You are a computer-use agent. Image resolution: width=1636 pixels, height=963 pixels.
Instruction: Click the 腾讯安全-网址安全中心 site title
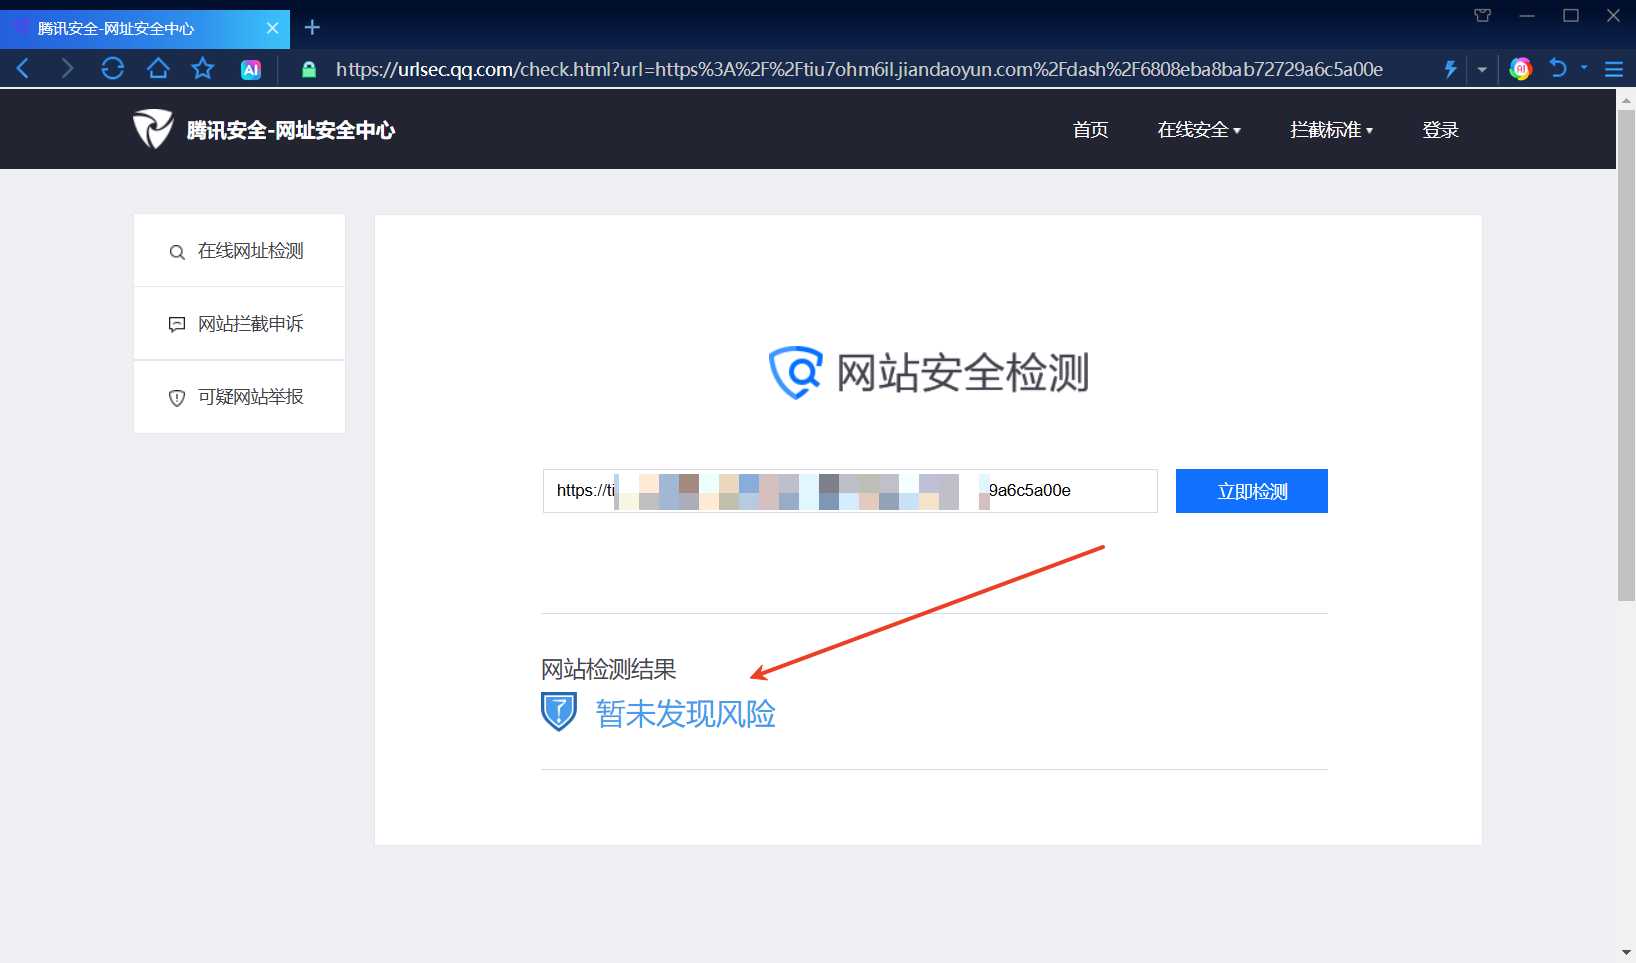(x=291, y=130)
